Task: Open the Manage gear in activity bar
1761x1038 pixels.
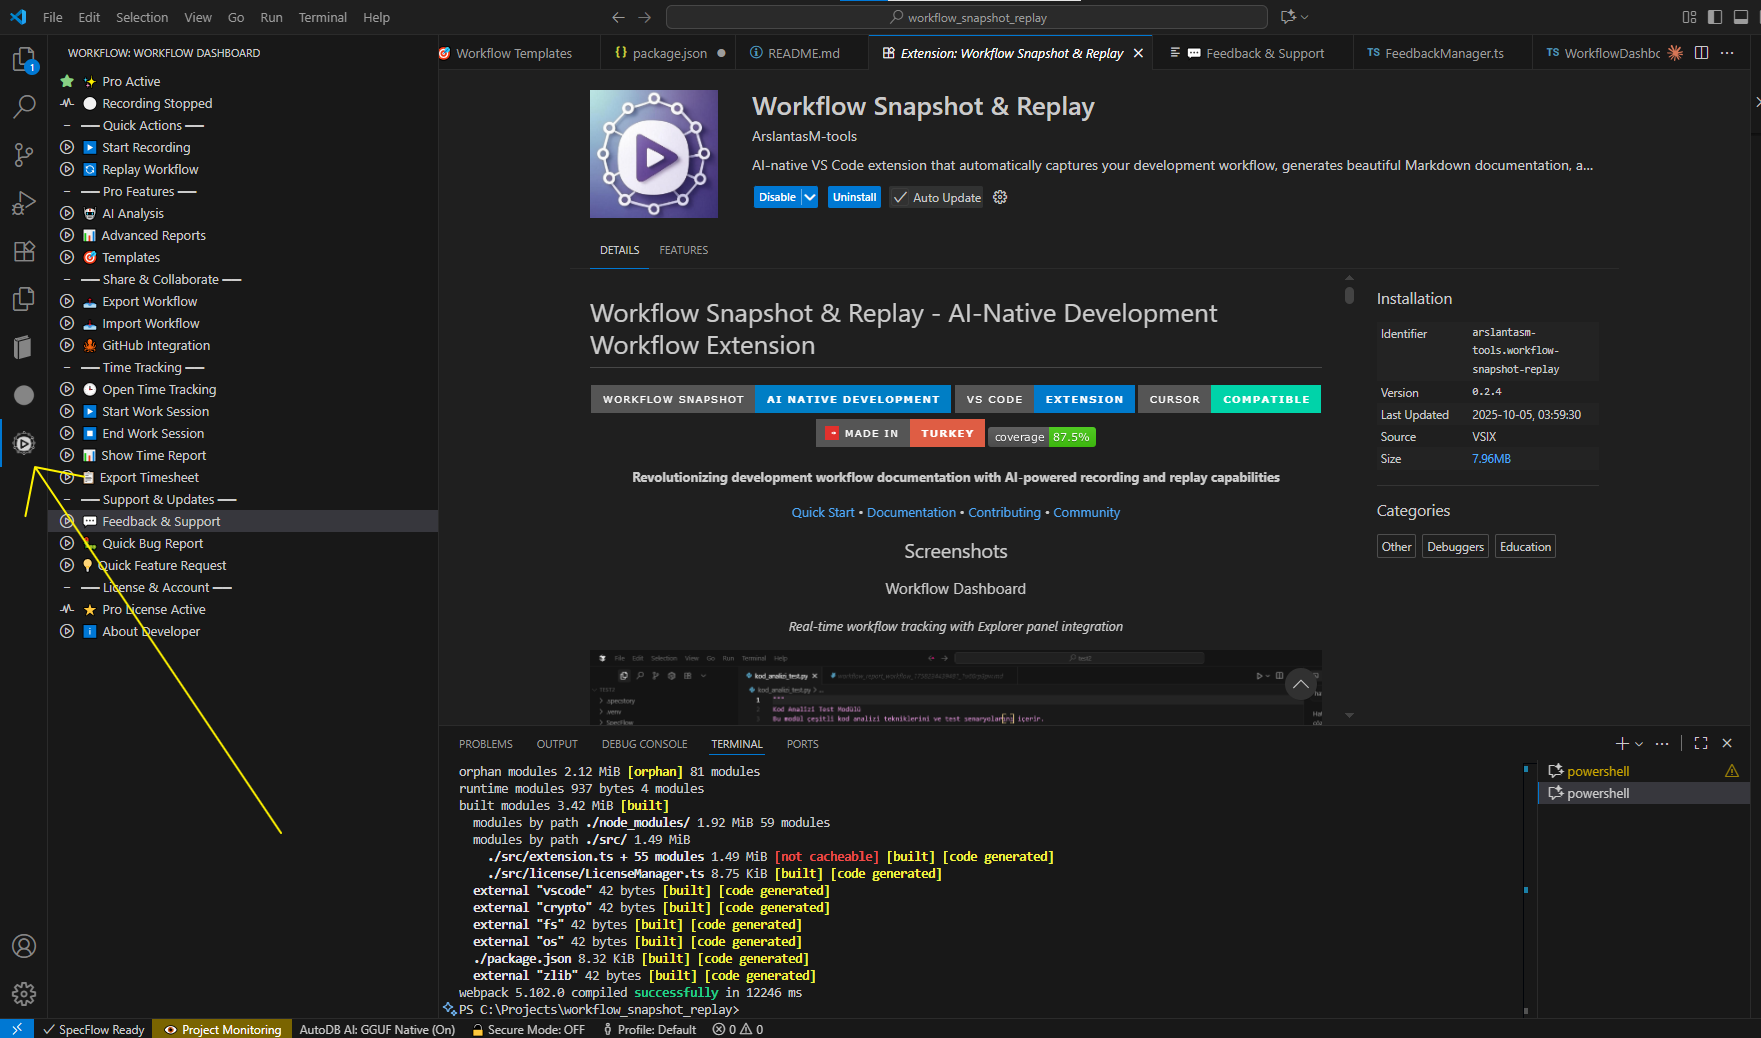Action: [23, 994]
